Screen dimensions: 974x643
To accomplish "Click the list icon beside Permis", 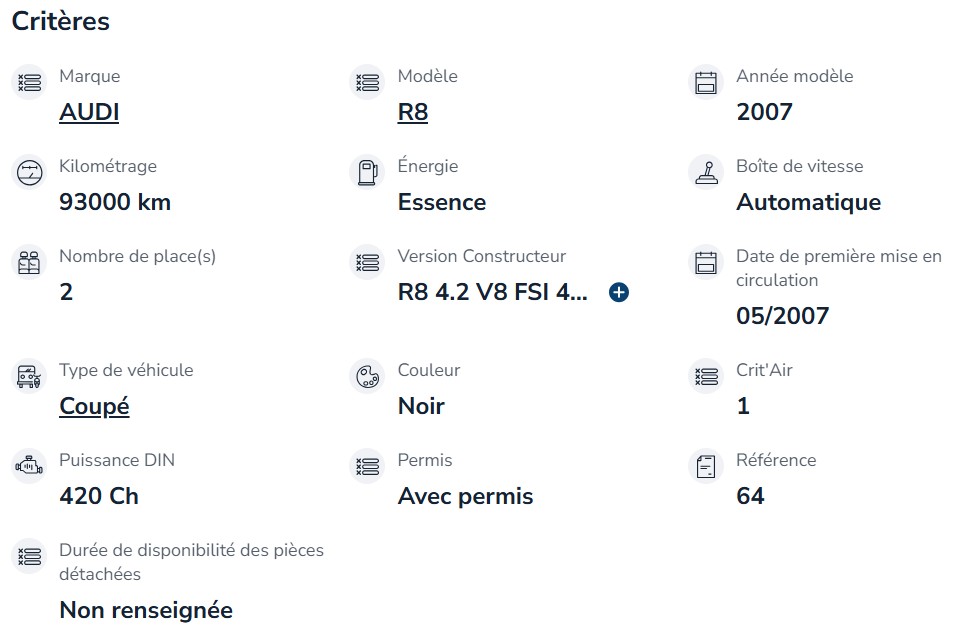I will coord(368,466).
